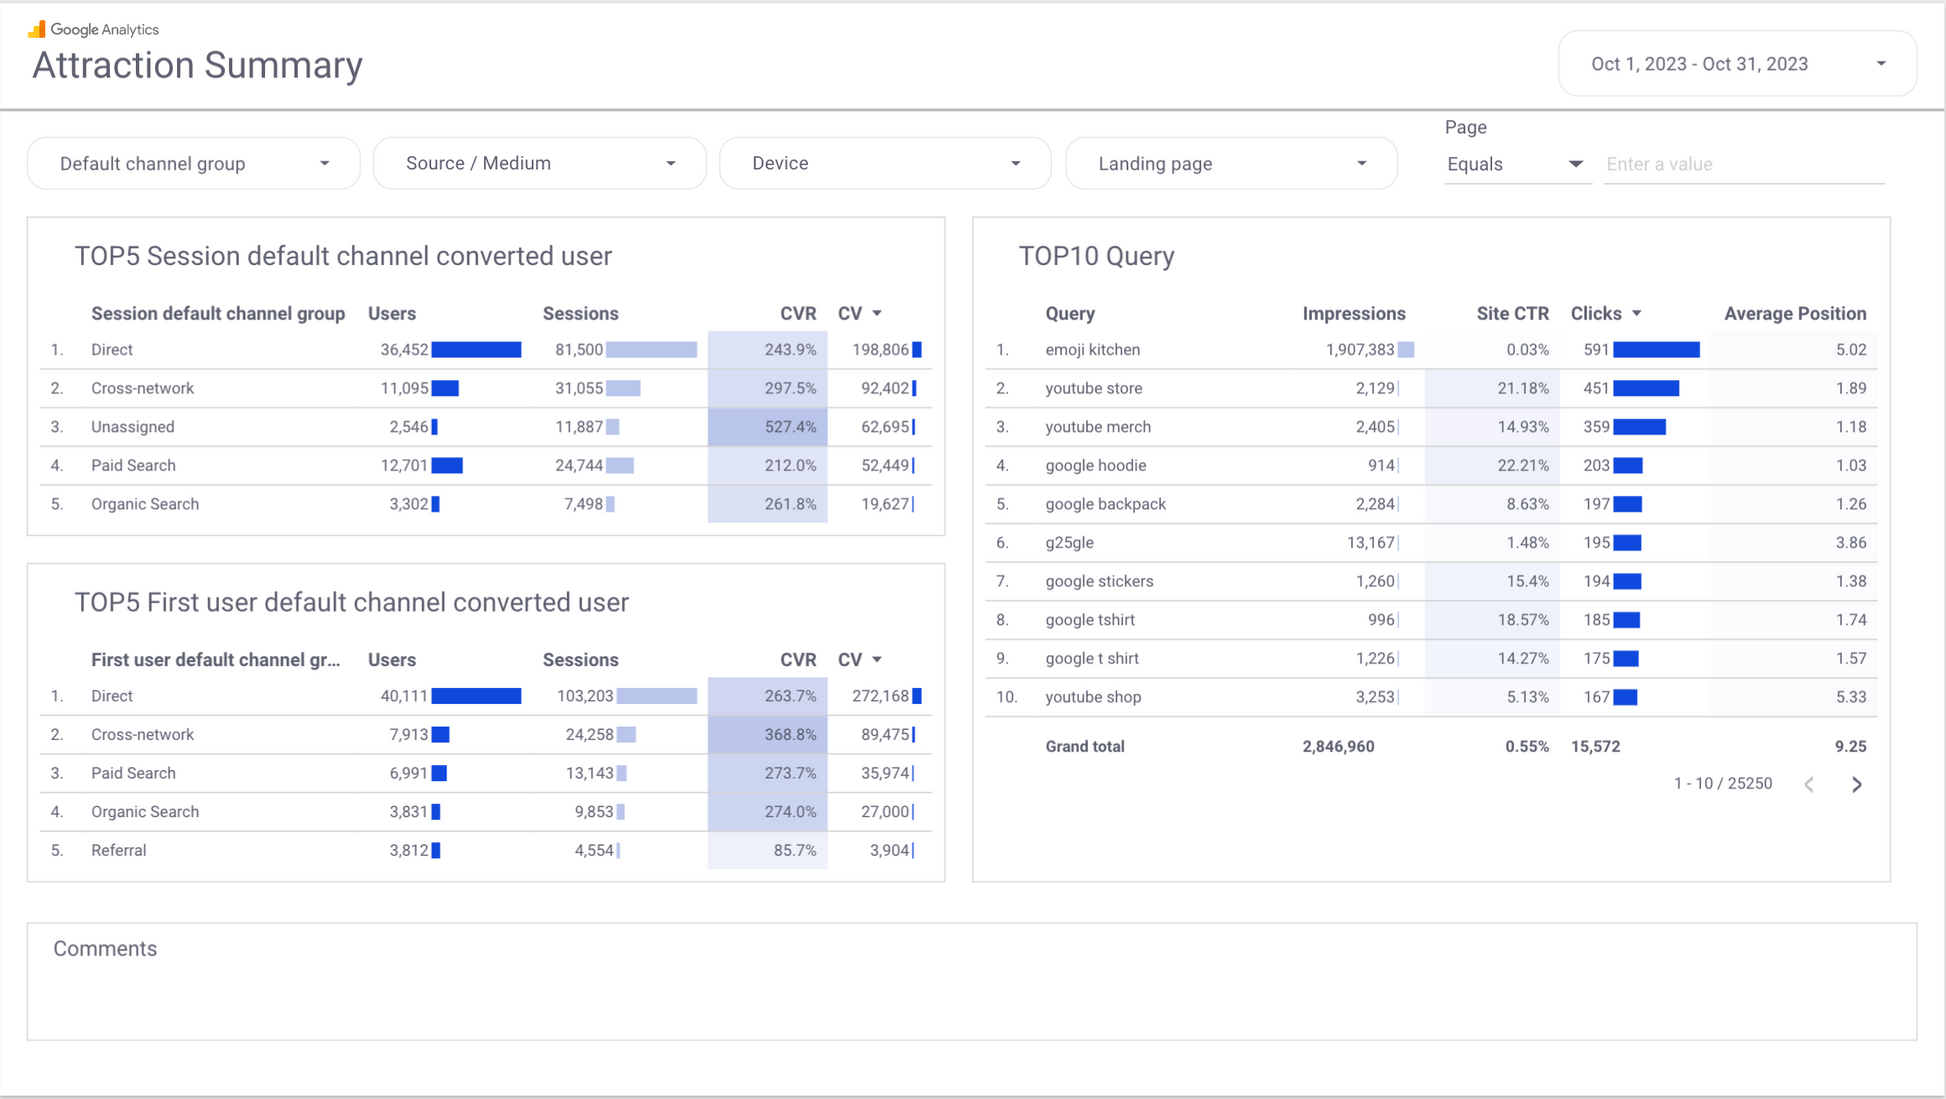Click the Average Position column header
The height and width of the screenshot is (1099, 1946).
tap(1794, 314)
